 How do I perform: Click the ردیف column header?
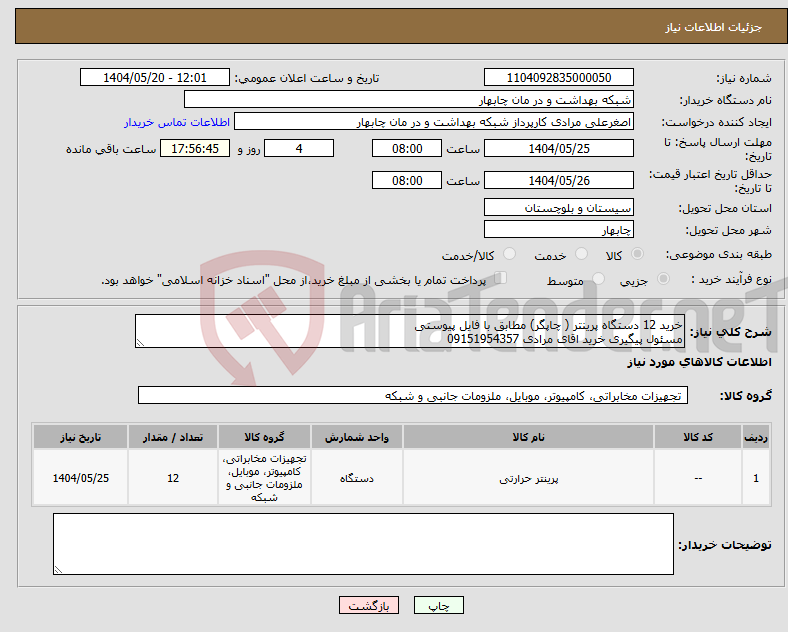(756, 437)
